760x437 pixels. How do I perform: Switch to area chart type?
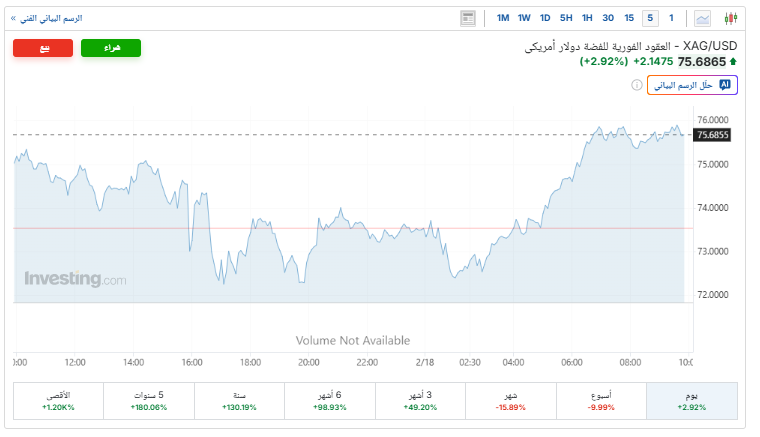point(703,18)
